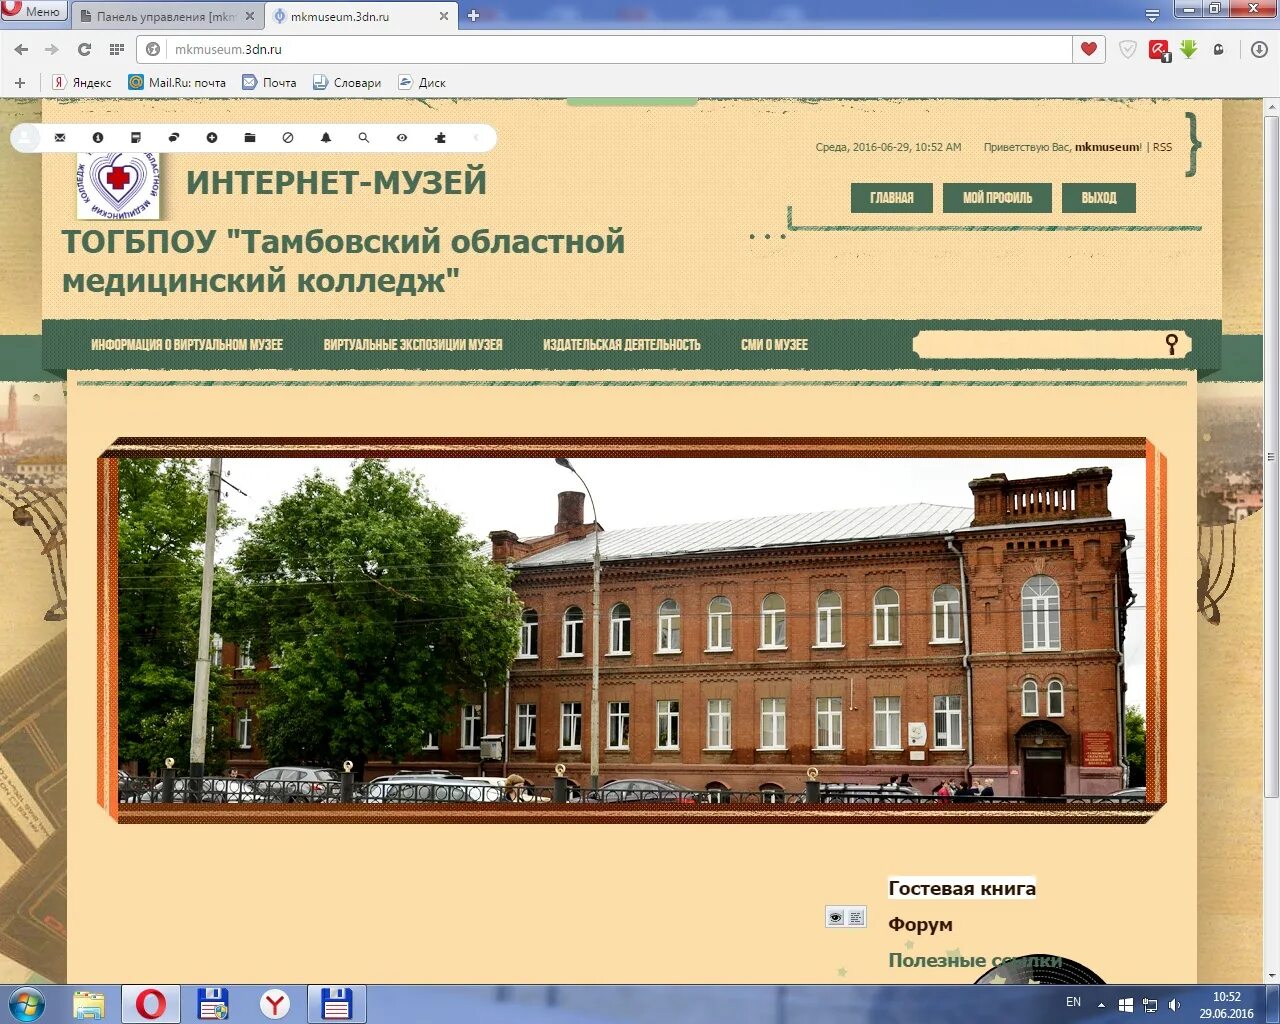Open the notifications bell icon in admin bar
1280x1024 pixels.
pos(326,138)
